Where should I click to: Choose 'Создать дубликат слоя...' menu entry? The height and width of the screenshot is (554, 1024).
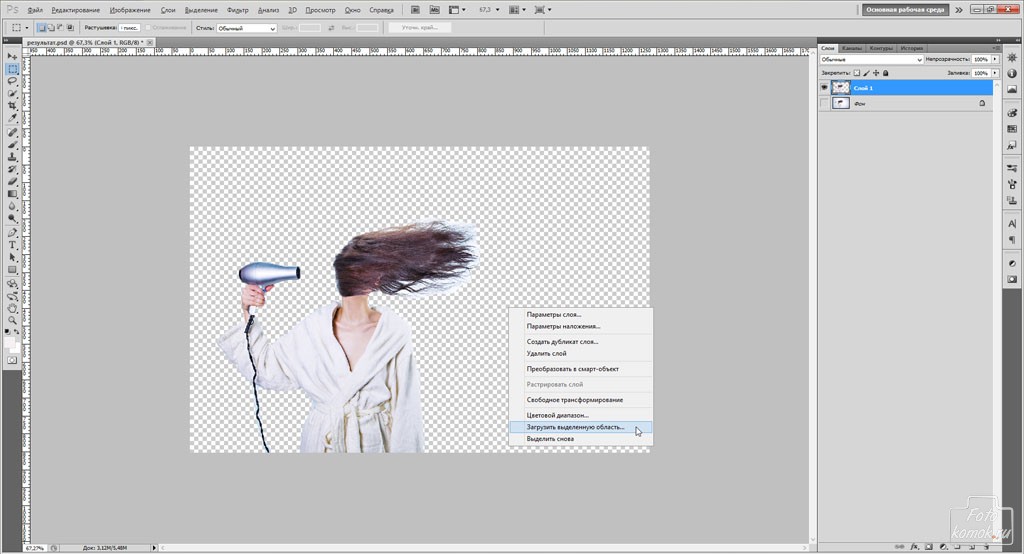click(x=562, y=342)
